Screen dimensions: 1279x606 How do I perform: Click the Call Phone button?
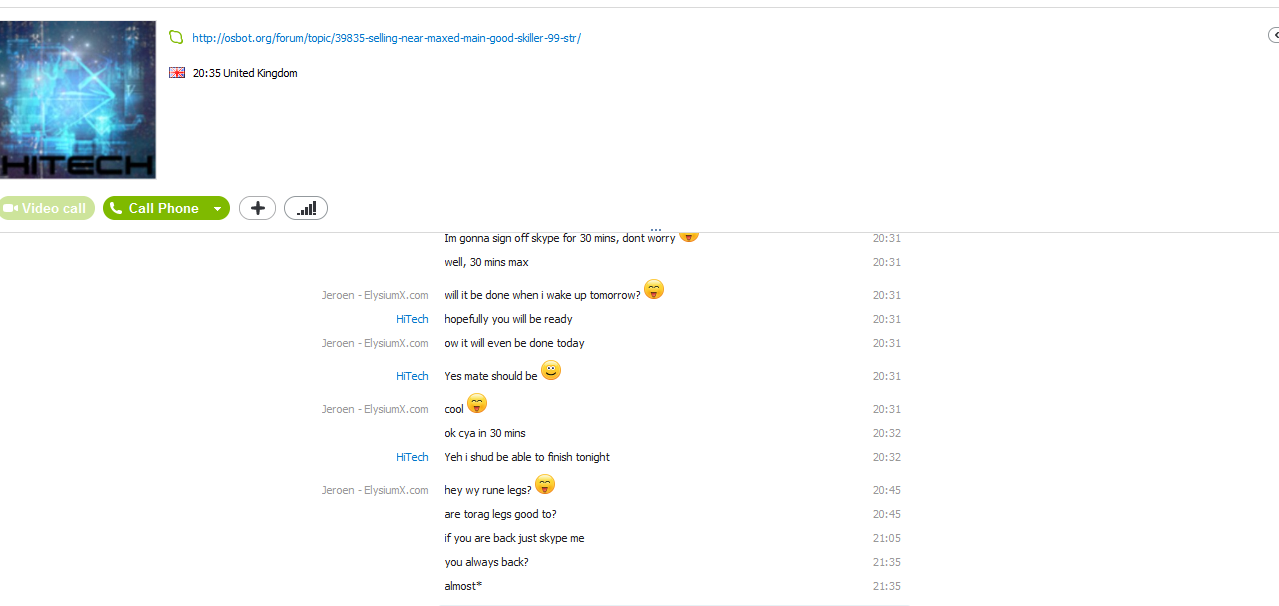tap(155, 208)
